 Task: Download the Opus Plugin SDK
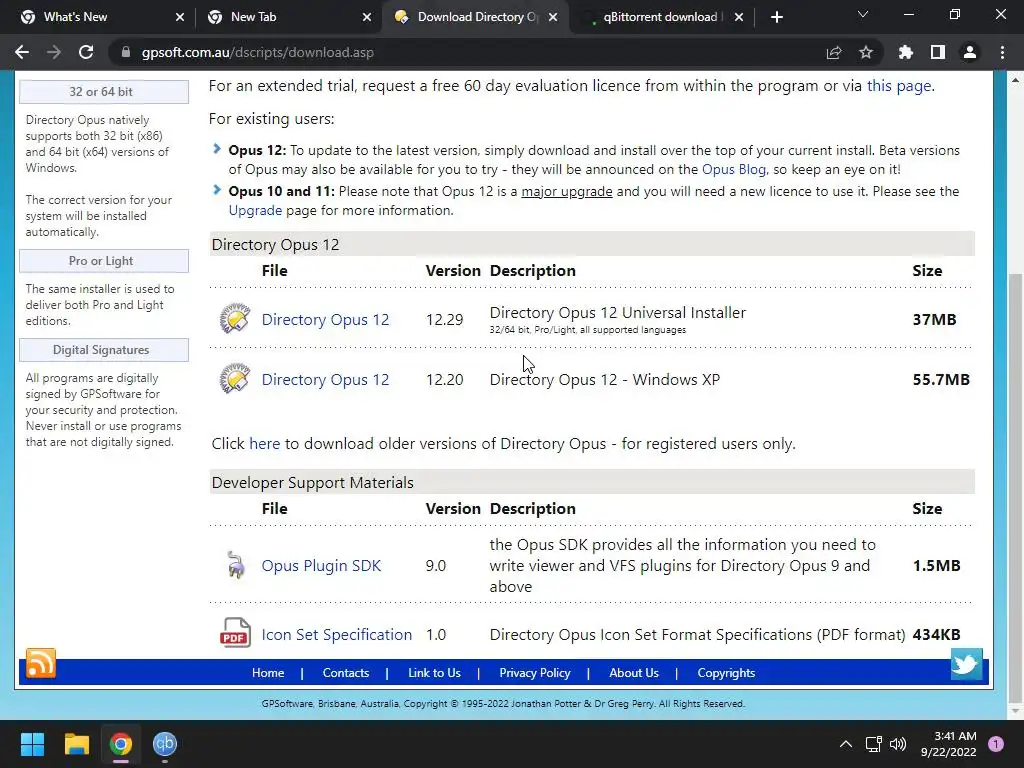pyautogui.click(x=321, y=566)
